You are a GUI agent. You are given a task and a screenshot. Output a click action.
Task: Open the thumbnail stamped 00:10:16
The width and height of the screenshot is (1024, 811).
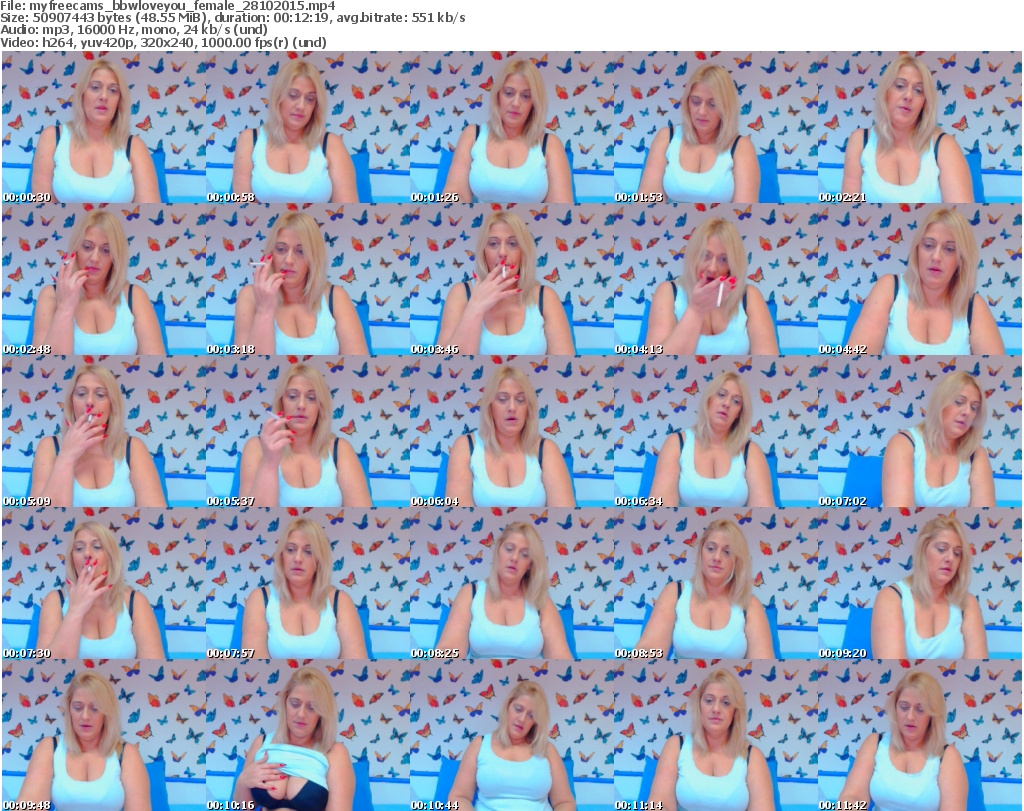click(308, 735)
